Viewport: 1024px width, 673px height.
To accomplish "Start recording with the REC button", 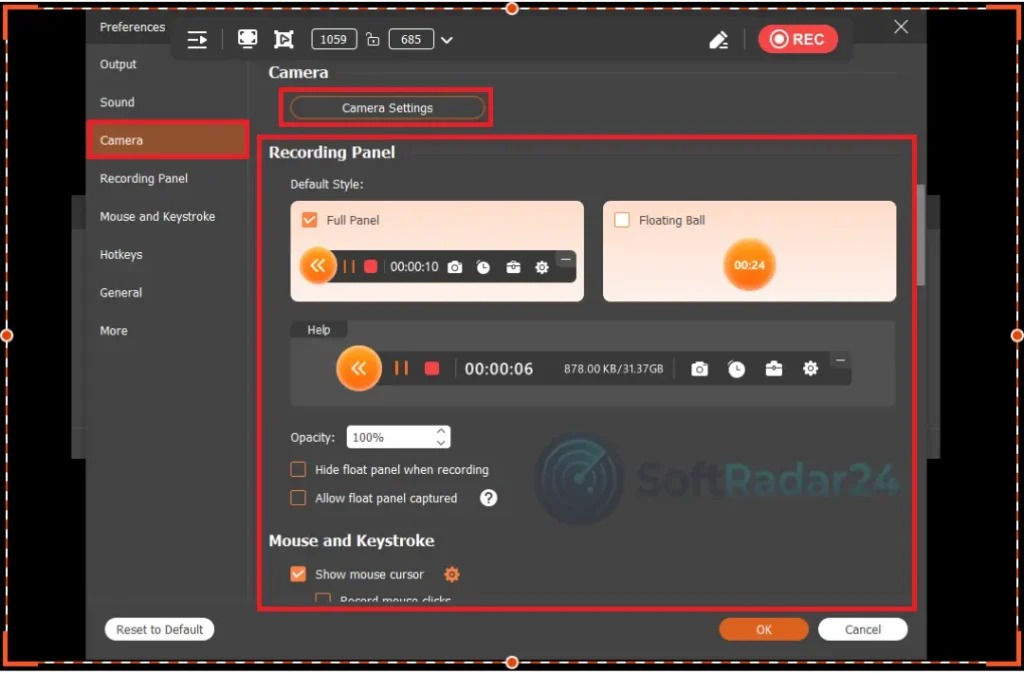I will 798,39.
